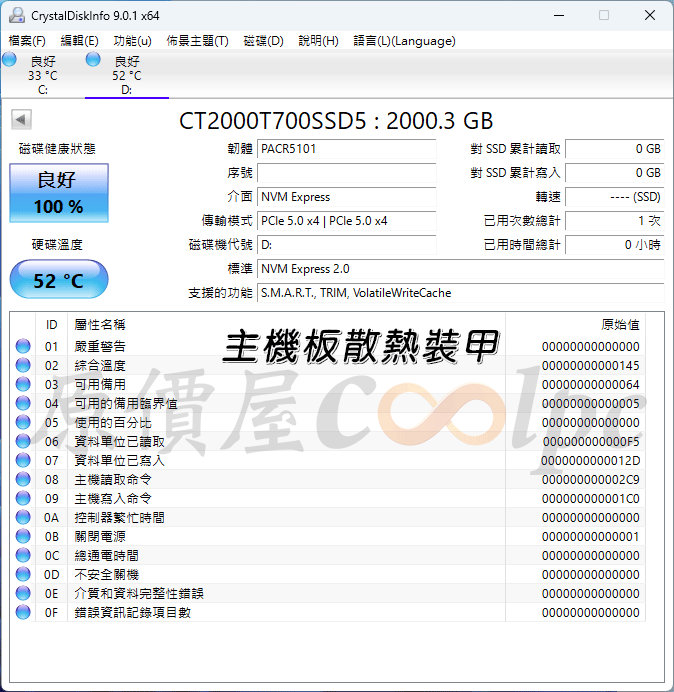Open the 編輯(E) menu
The width and height of the screenshot is (674, 692).
[79, 41]
